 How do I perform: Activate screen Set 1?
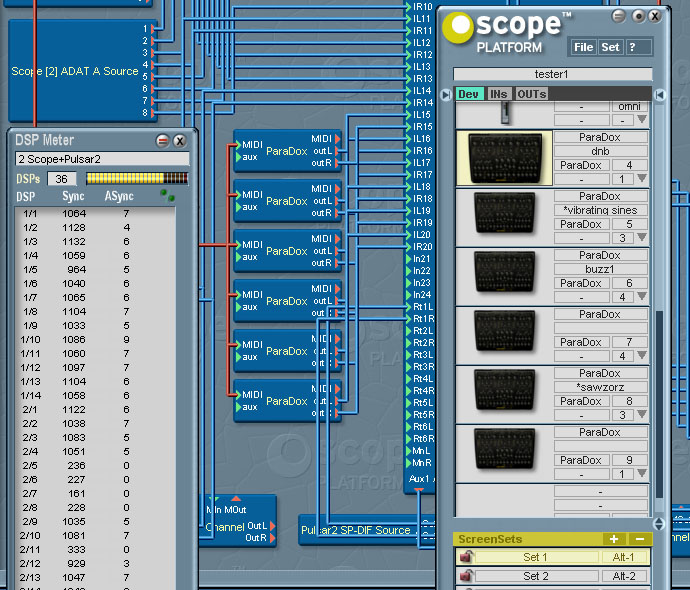click(x=536, y=557)
